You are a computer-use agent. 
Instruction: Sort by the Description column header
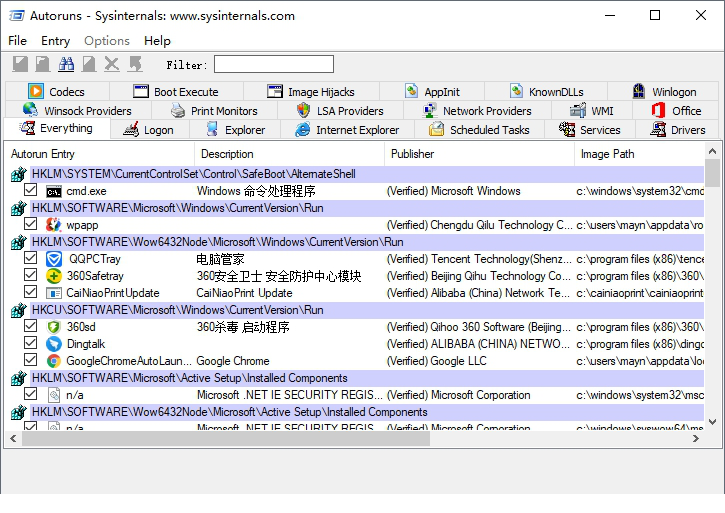tap(290, 154)
